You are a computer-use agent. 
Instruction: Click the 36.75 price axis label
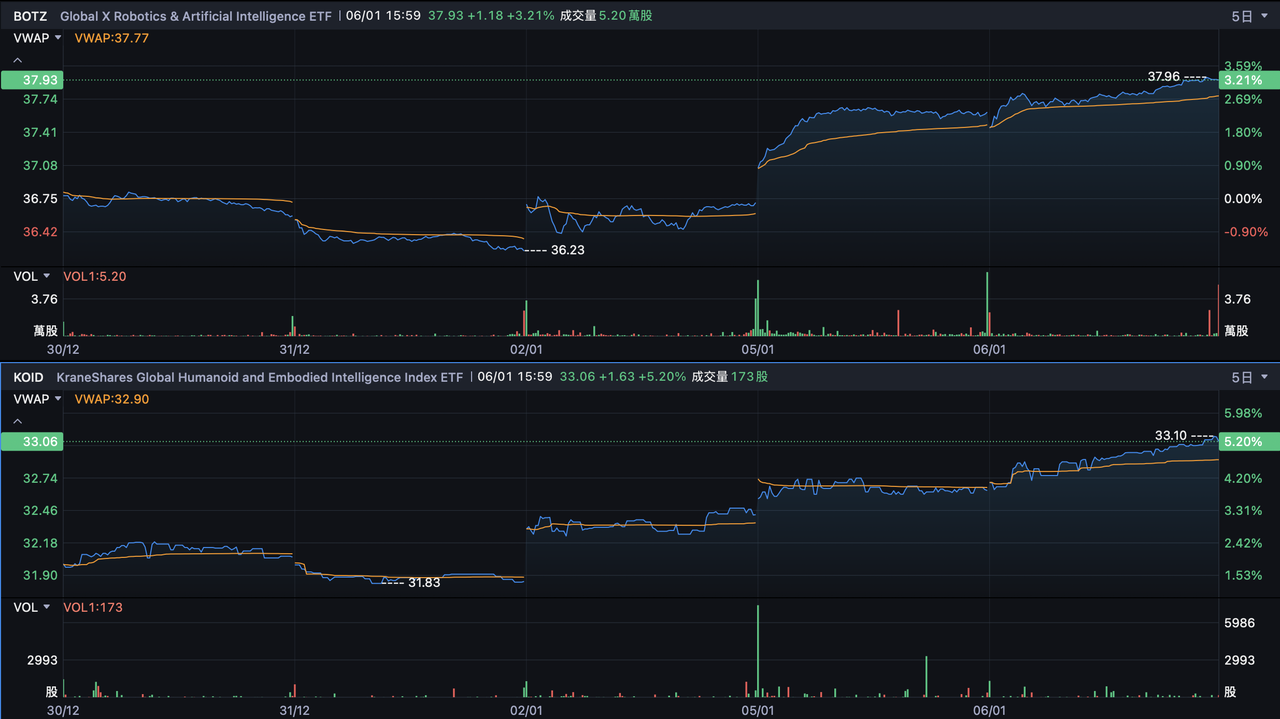(x=40, y=199)
